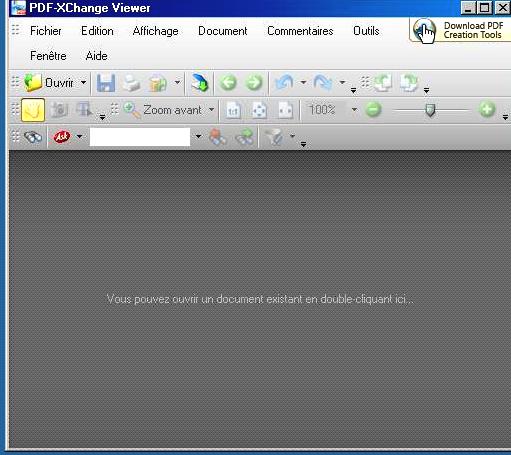This screenshot has width=511, height=455.
Task: Click the green zoom out minus button
Action: pos(373,110)
